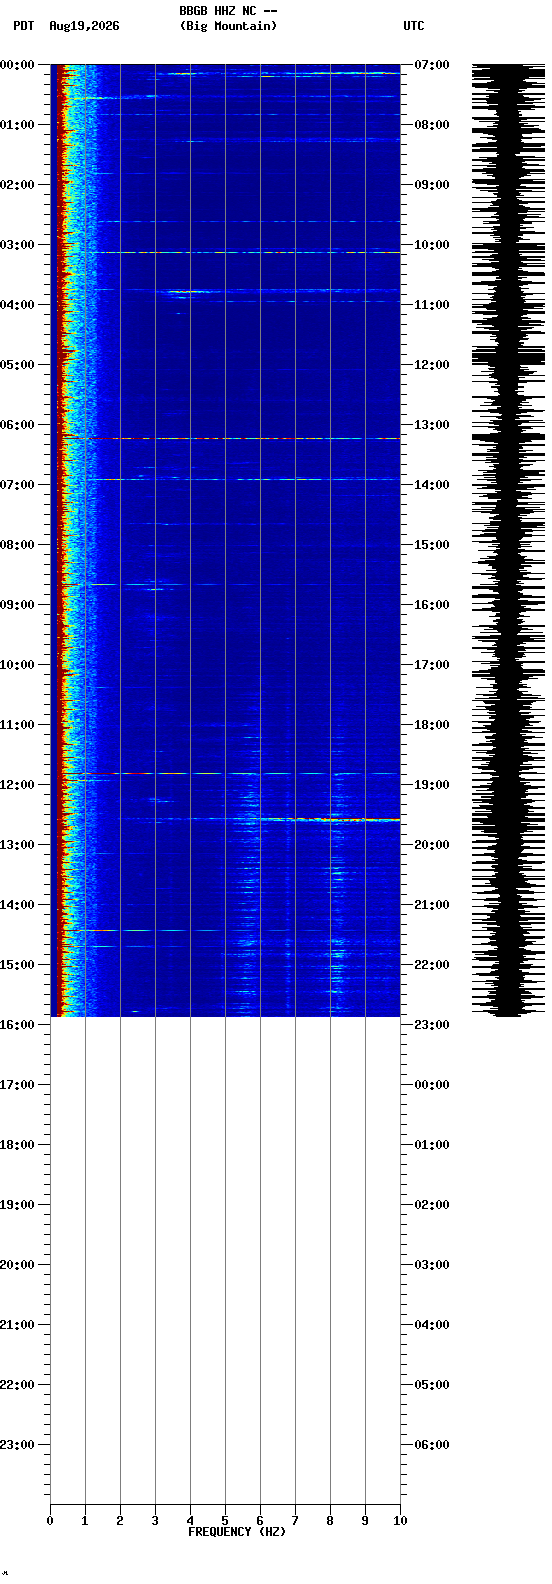This screenshot has height=1584, width=552.
Task: Click the 9 Hz frequency tick label
Action: (x=365, y=1521)
